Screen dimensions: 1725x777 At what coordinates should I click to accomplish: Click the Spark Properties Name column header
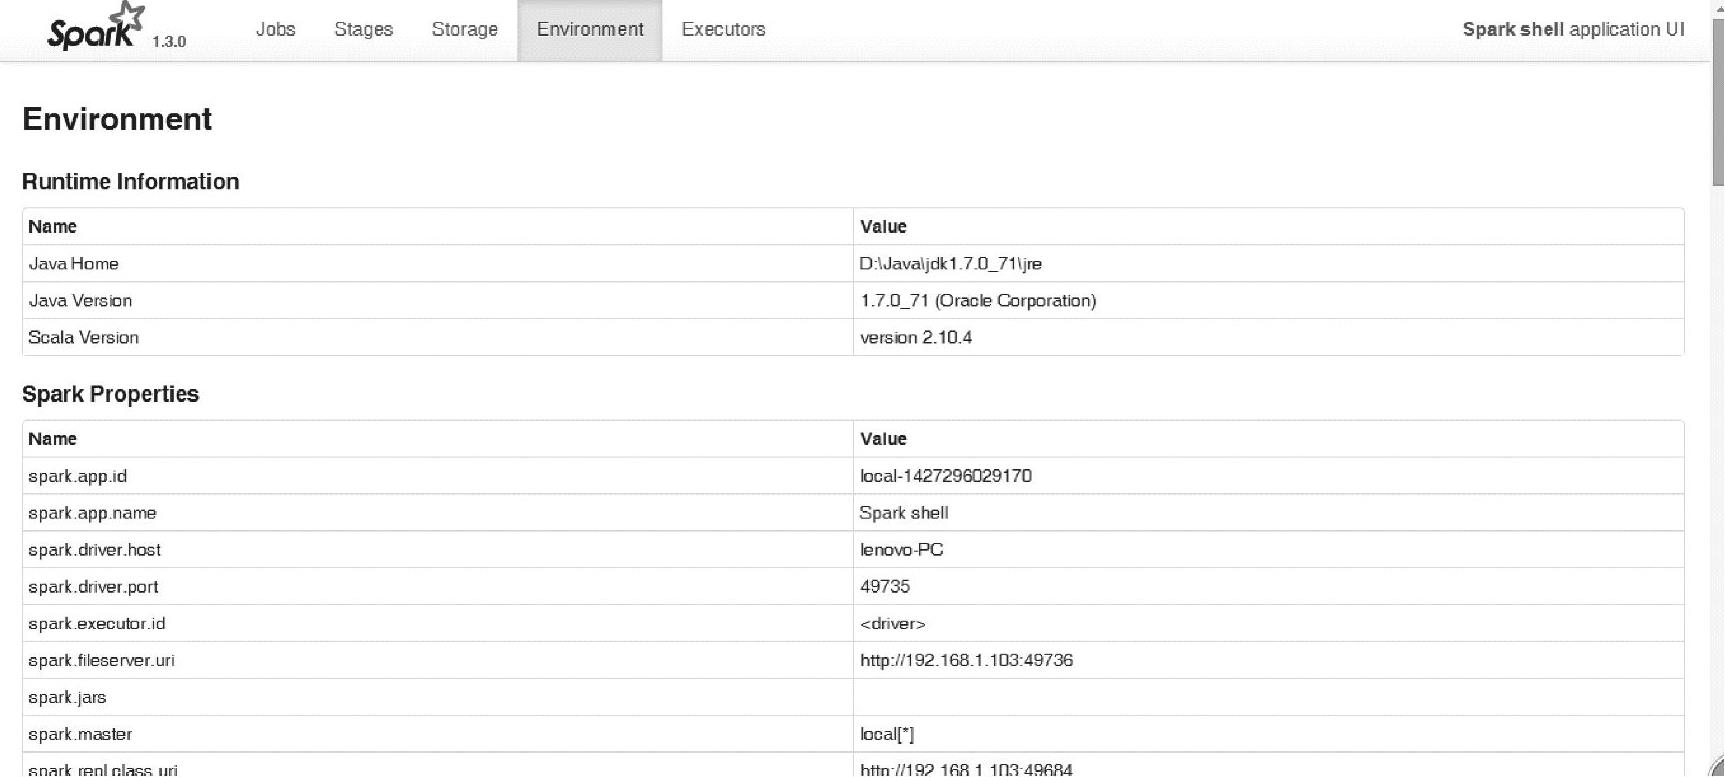pyautogui.click(x=52, y=439)
